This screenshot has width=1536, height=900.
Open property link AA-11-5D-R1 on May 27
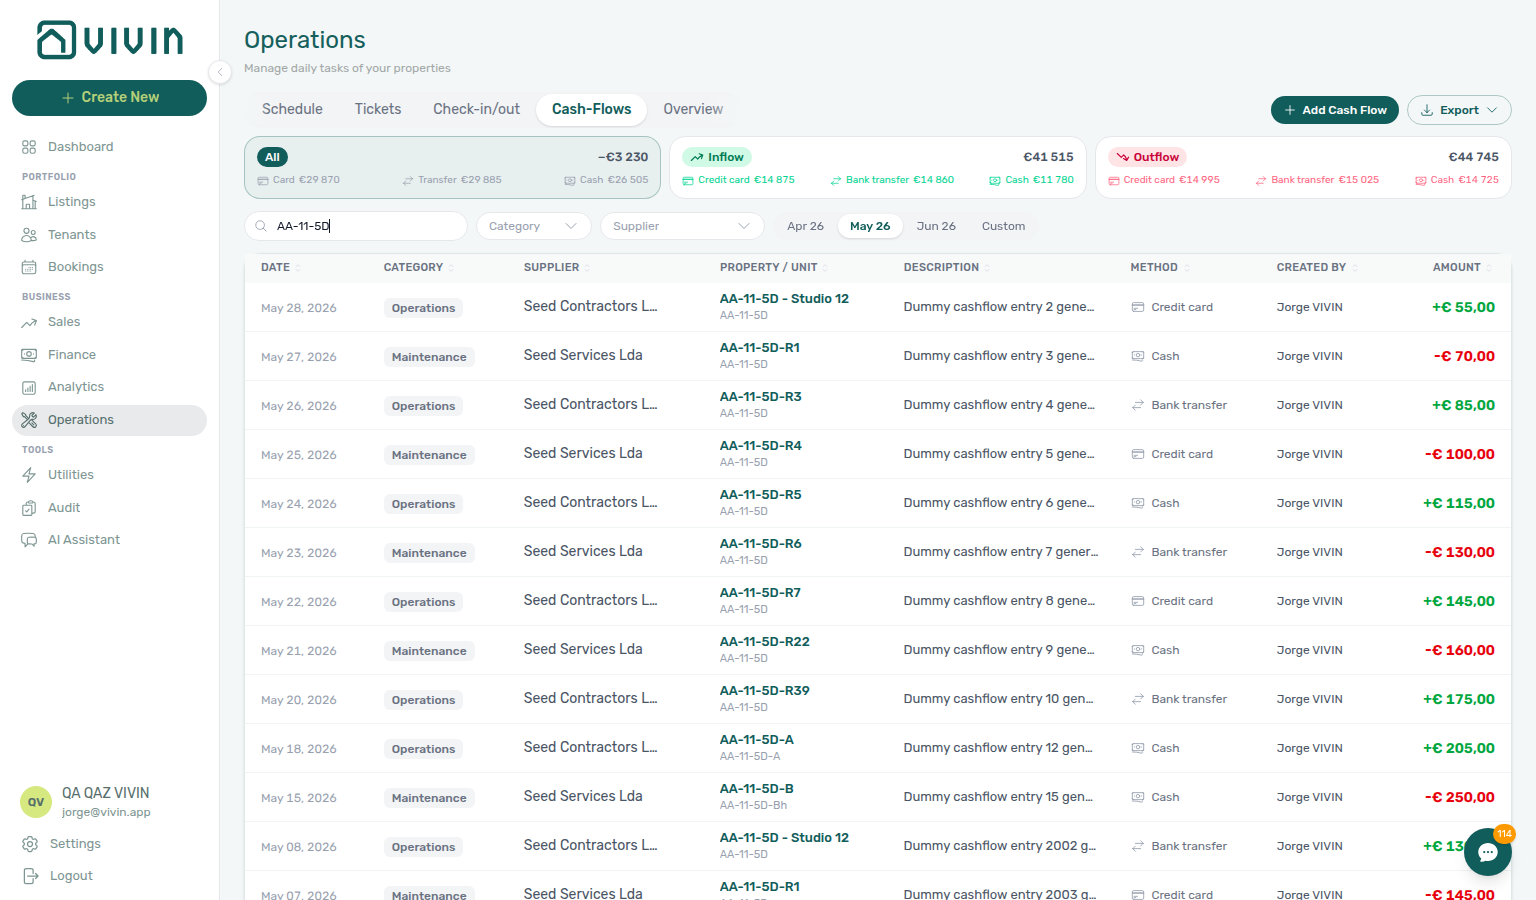click(760, 348)
